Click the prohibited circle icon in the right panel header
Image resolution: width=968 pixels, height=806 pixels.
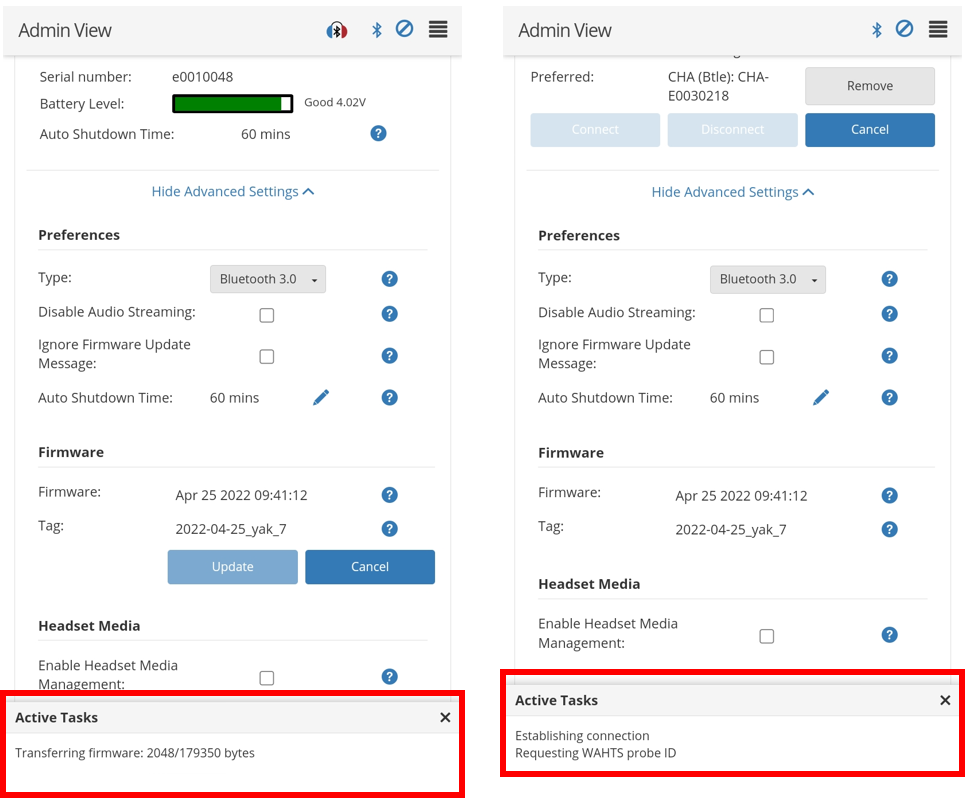pos(904,29)
